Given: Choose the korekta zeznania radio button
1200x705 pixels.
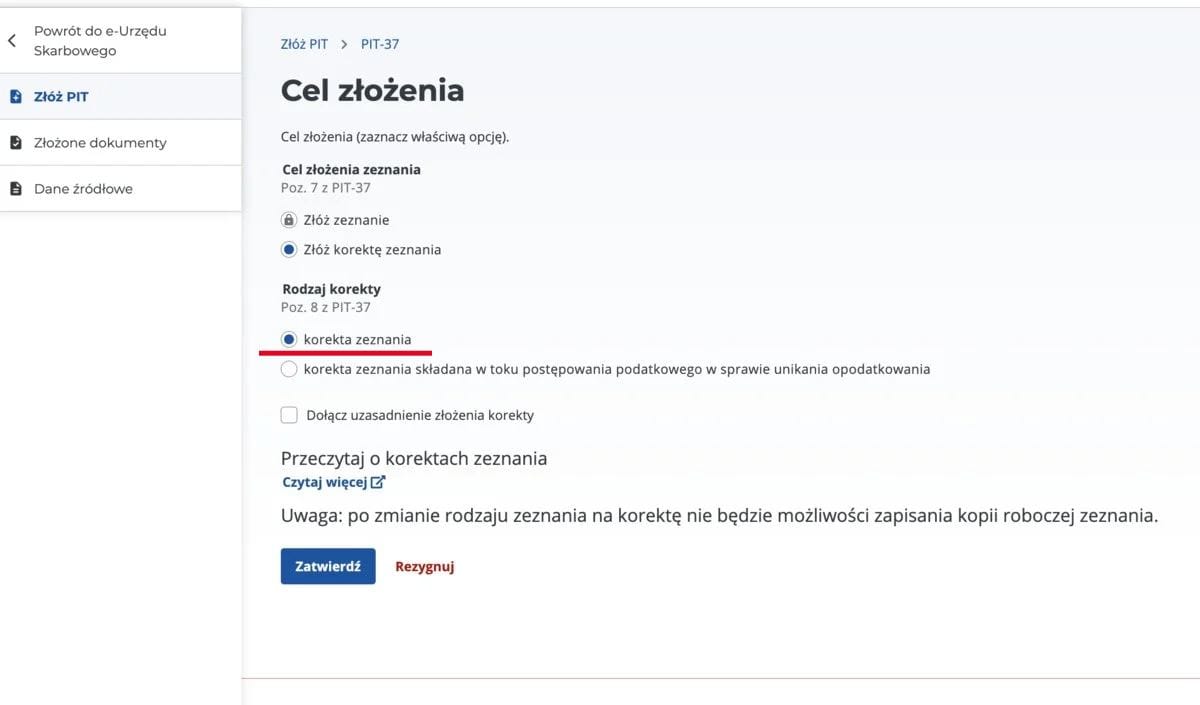Looking at the screenshot, I should tap(289, 340).
